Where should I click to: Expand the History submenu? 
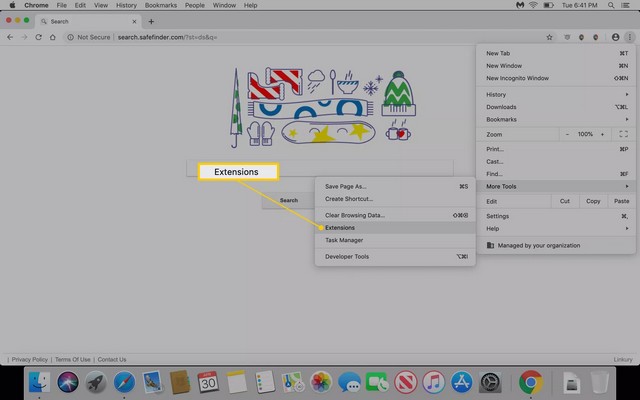tap(555, 95)
